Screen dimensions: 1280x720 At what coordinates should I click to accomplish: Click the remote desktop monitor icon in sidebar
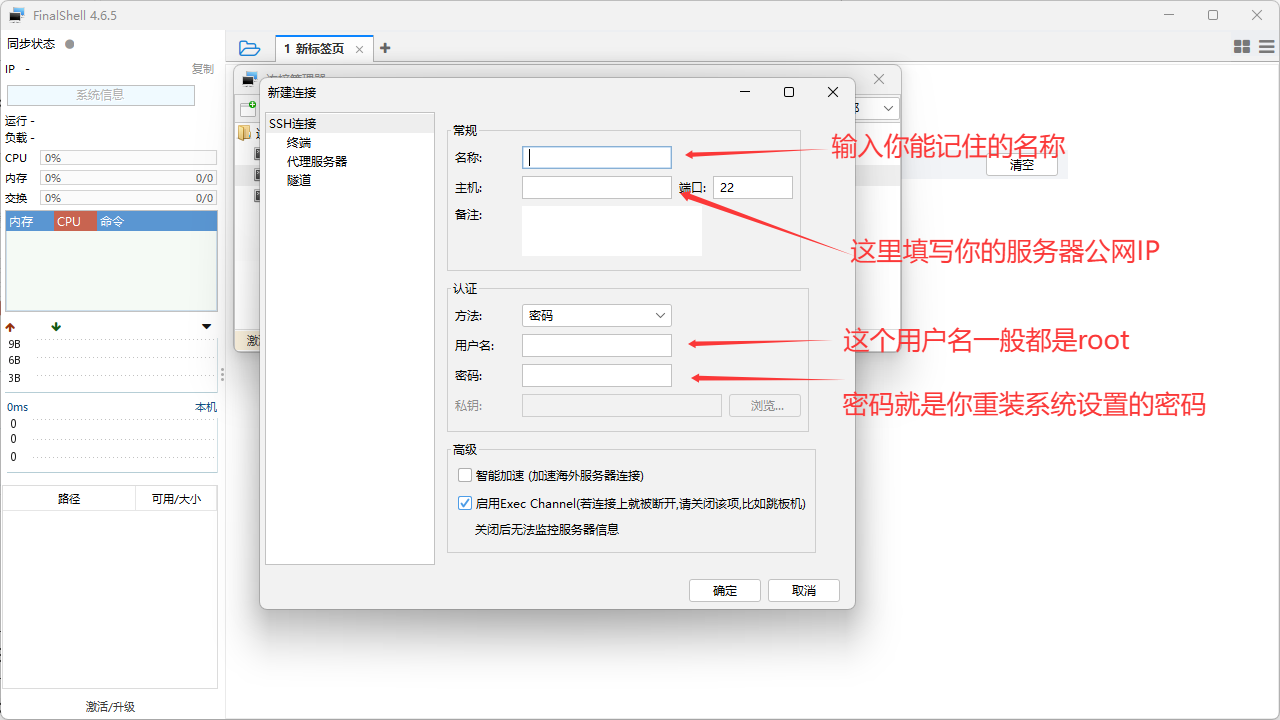(x=249, y=80)
